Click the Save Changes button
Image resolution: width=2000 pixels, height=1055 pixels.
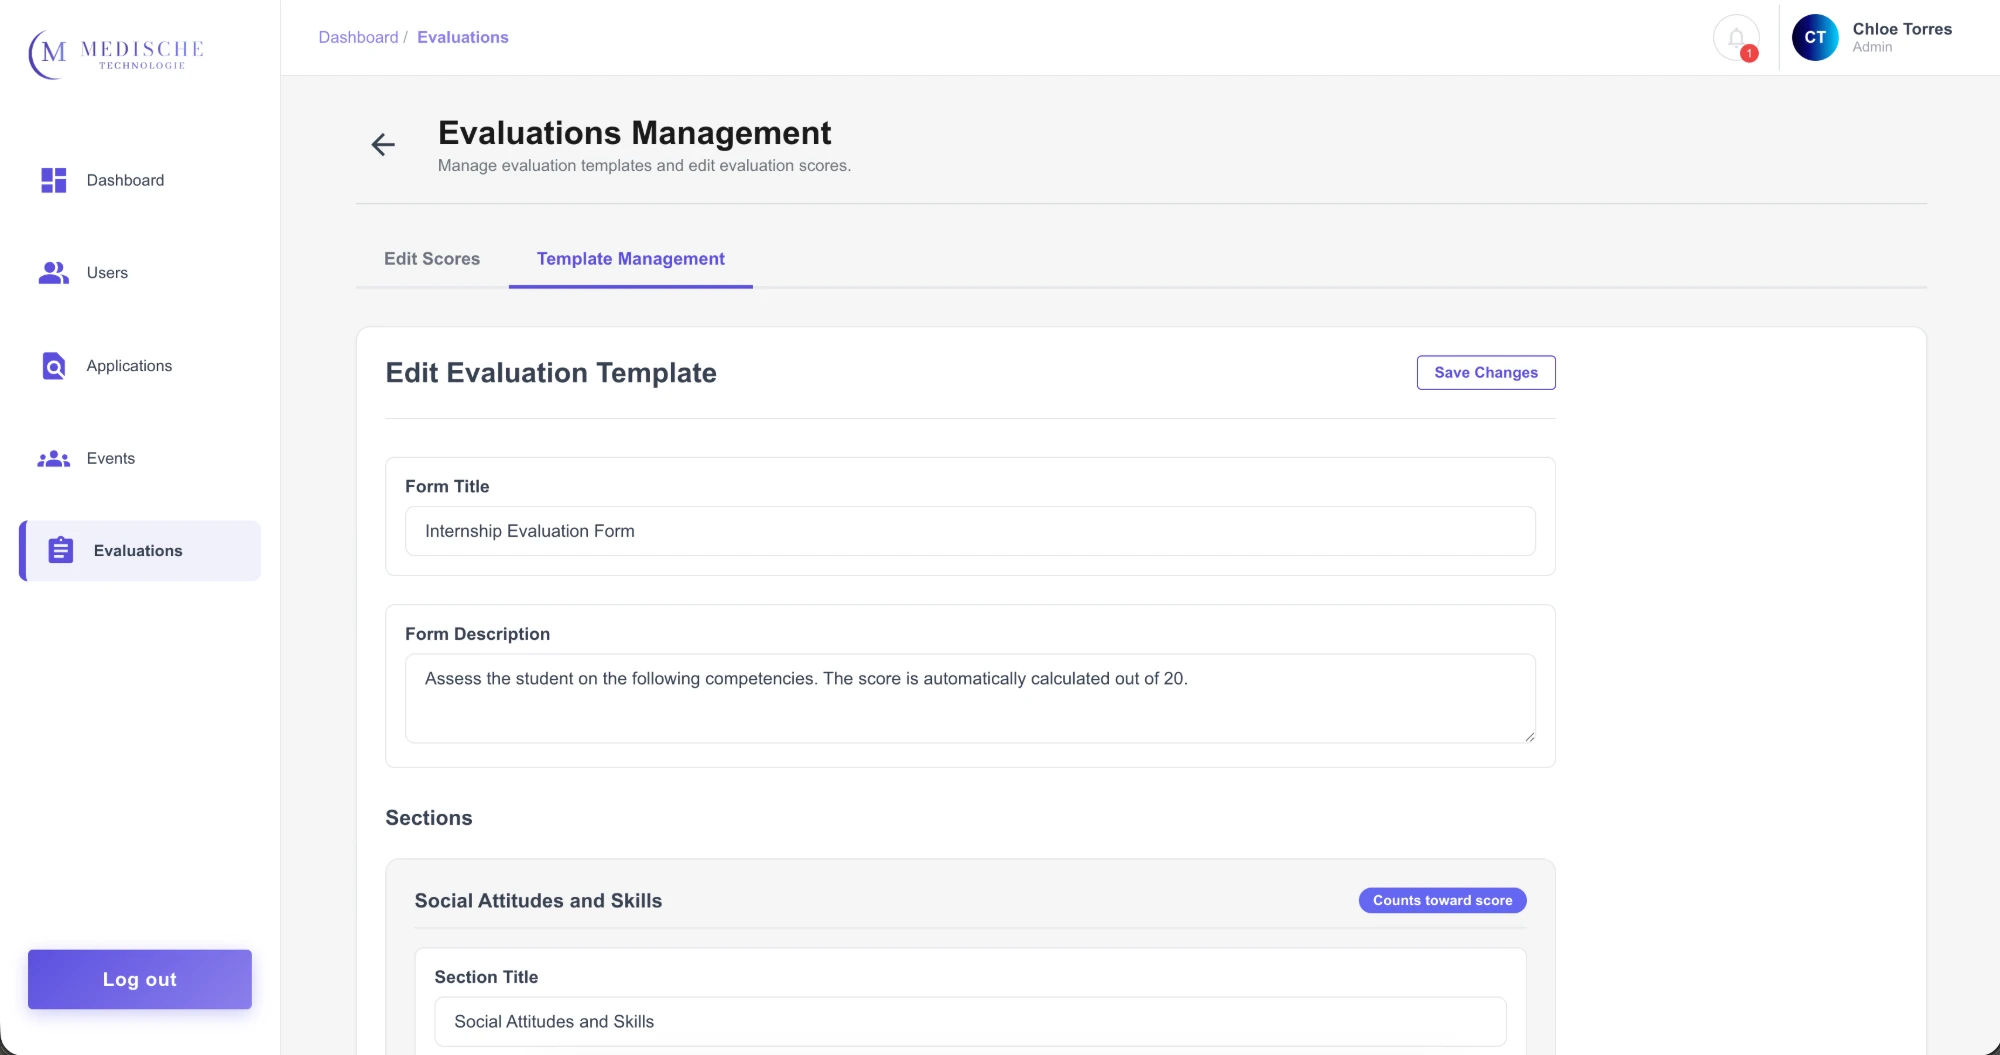point(1486,372)
